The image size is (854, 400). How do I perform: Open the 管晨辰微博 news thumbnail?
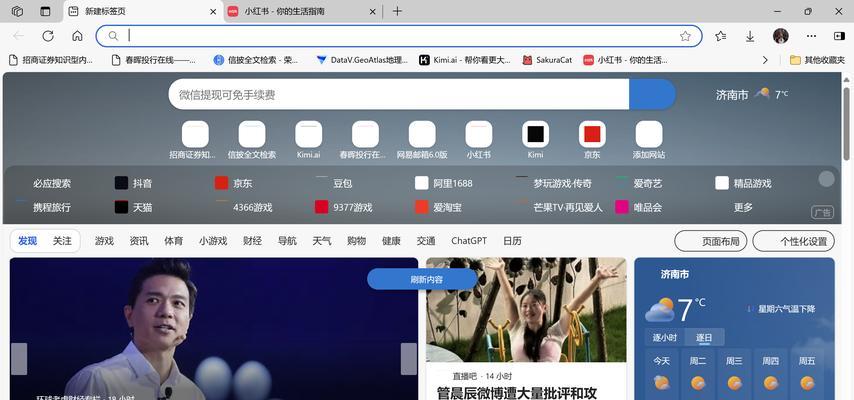(x=526, y=310)
